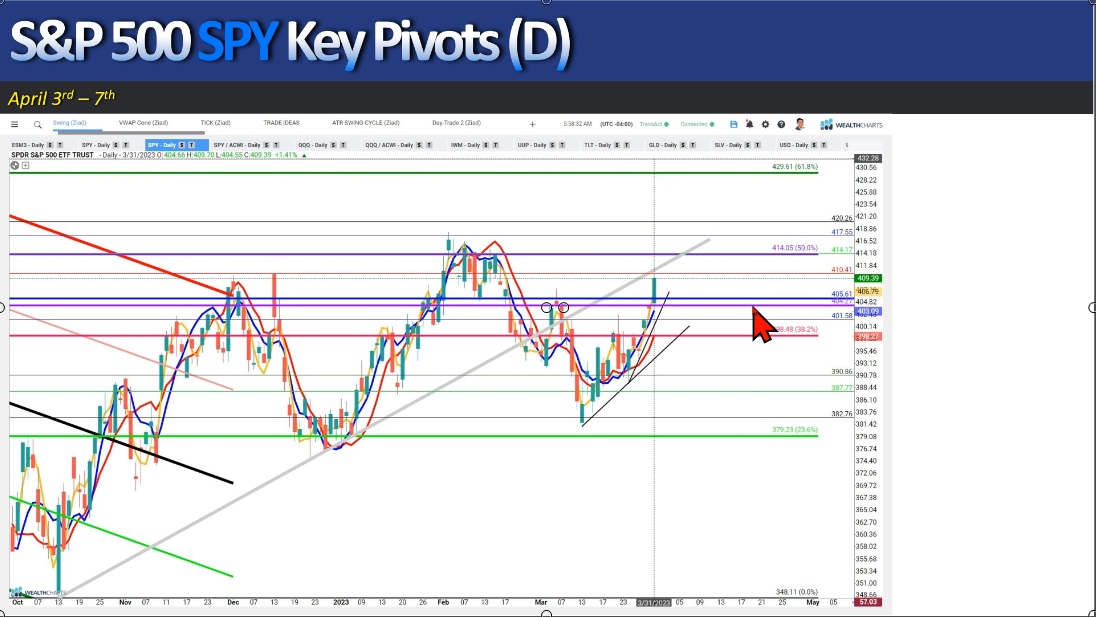1096x617 pixels.
Task: Click the help question mark icon
Action: point(781,124)
